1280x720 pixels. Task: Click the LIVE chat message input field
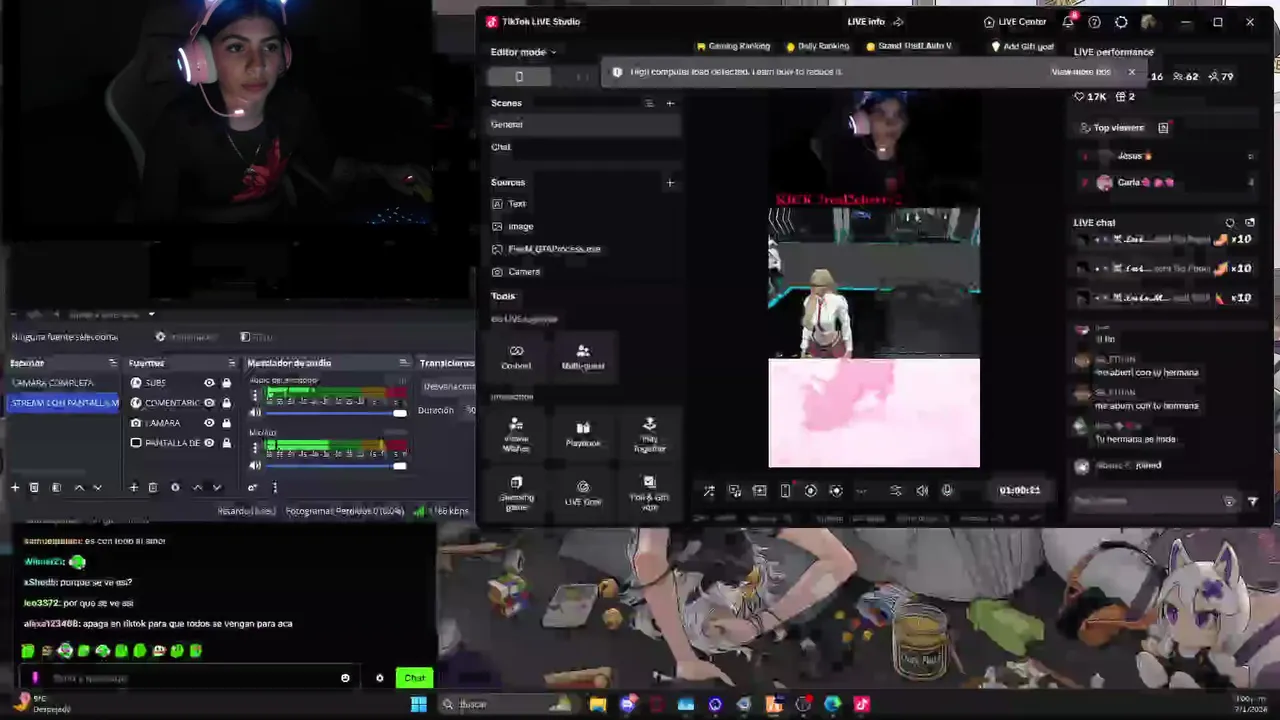[1148, 502]
